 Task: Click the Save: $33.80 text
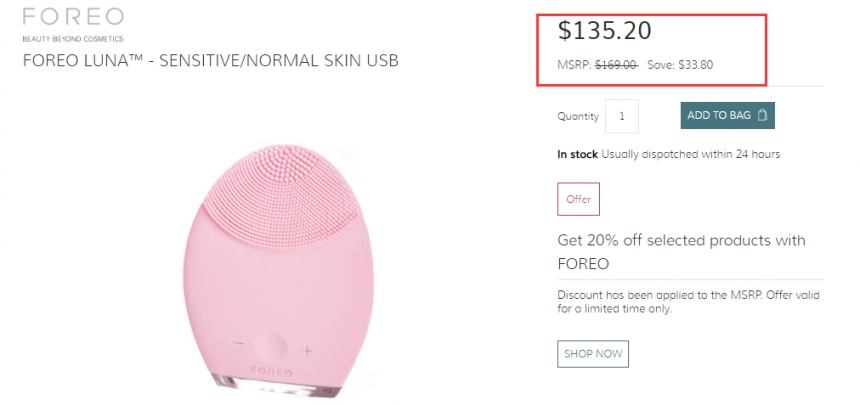(x=680, y=66)
